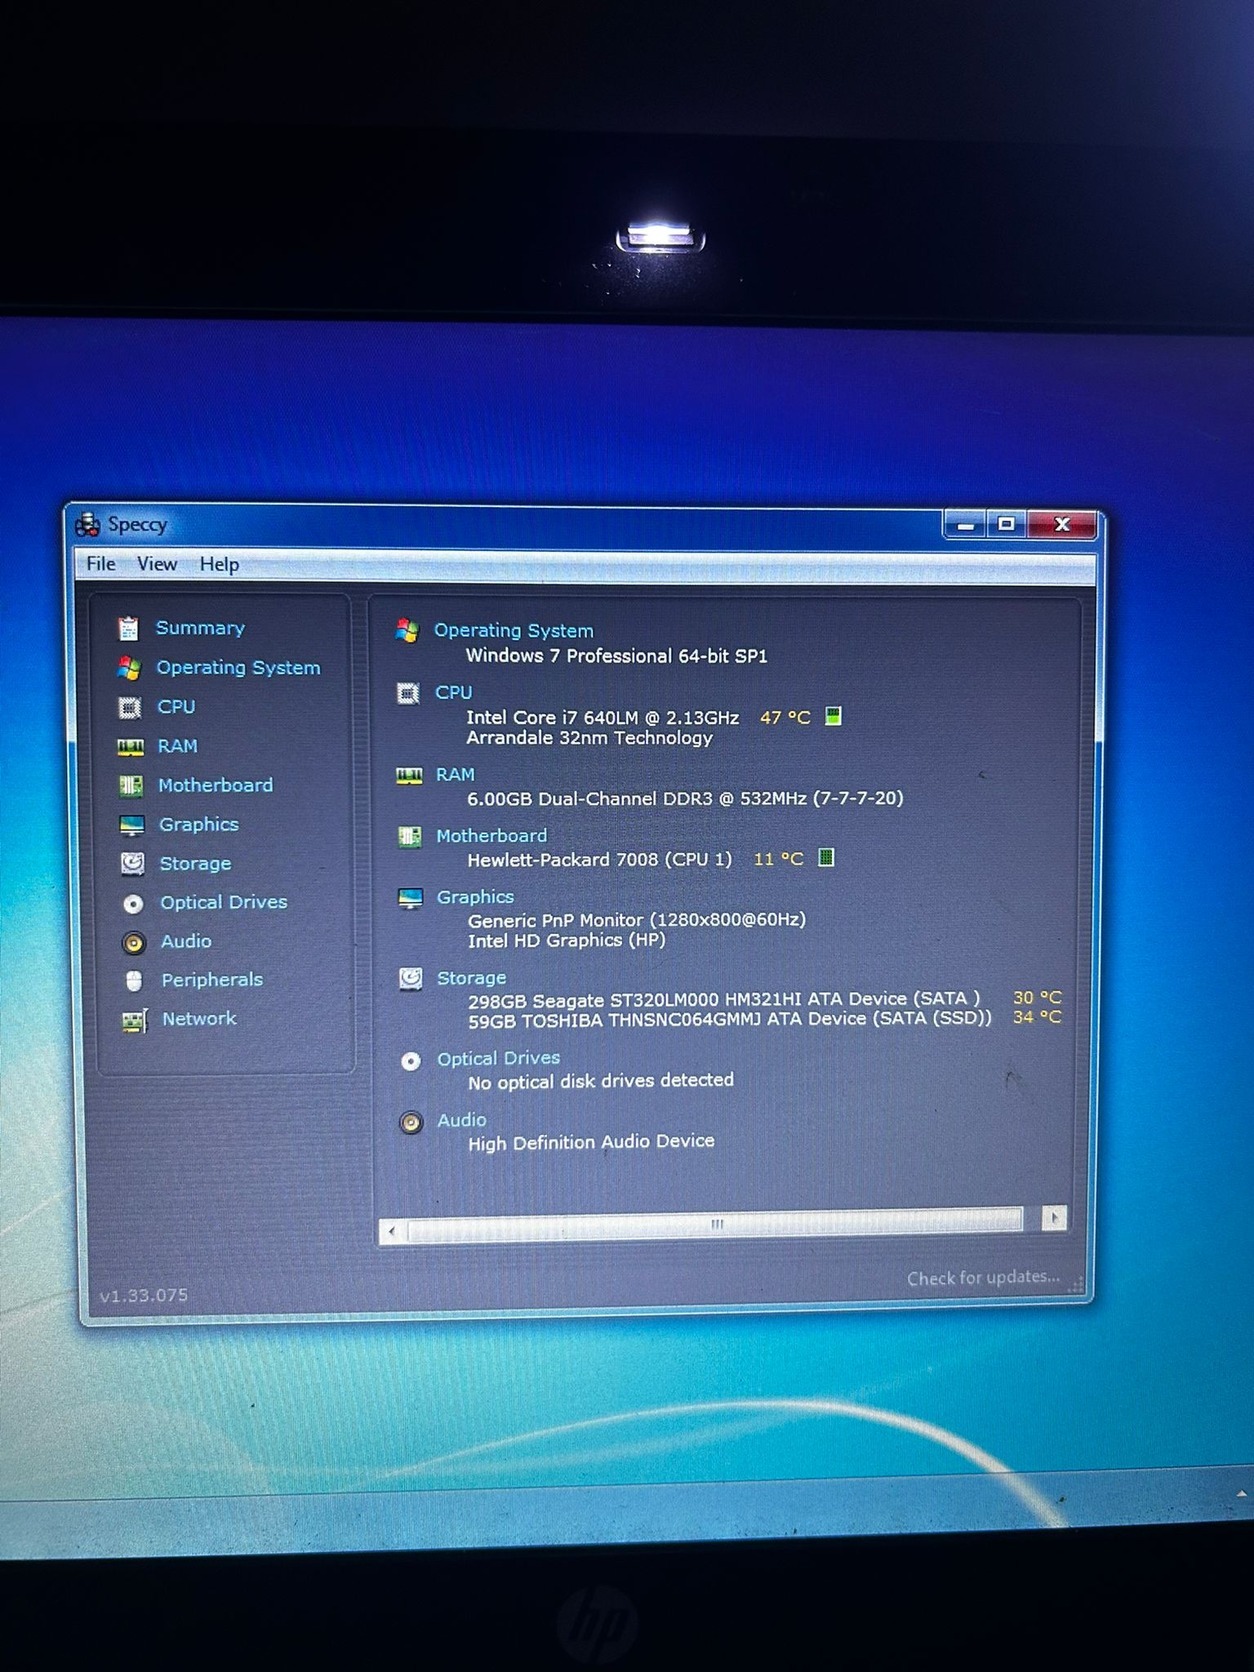This screenshot has height=1672, width=1254.
Task: Click the drive icon beside Storage heading in summary
Action: pos(410,978)
